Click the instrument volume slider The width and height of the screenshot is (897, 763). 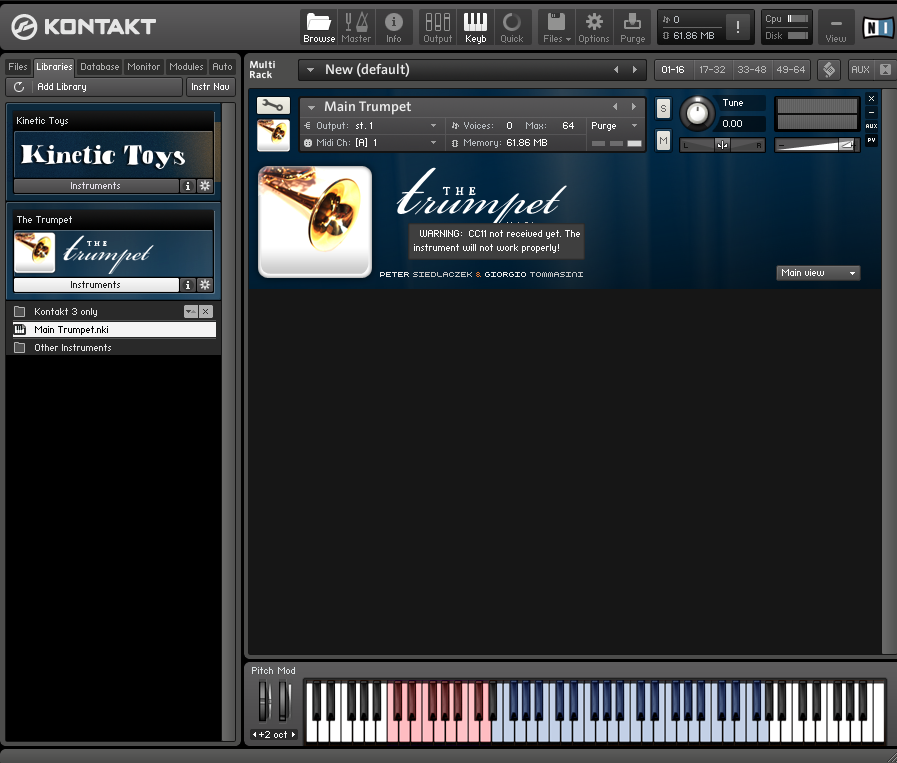(817, 145)
